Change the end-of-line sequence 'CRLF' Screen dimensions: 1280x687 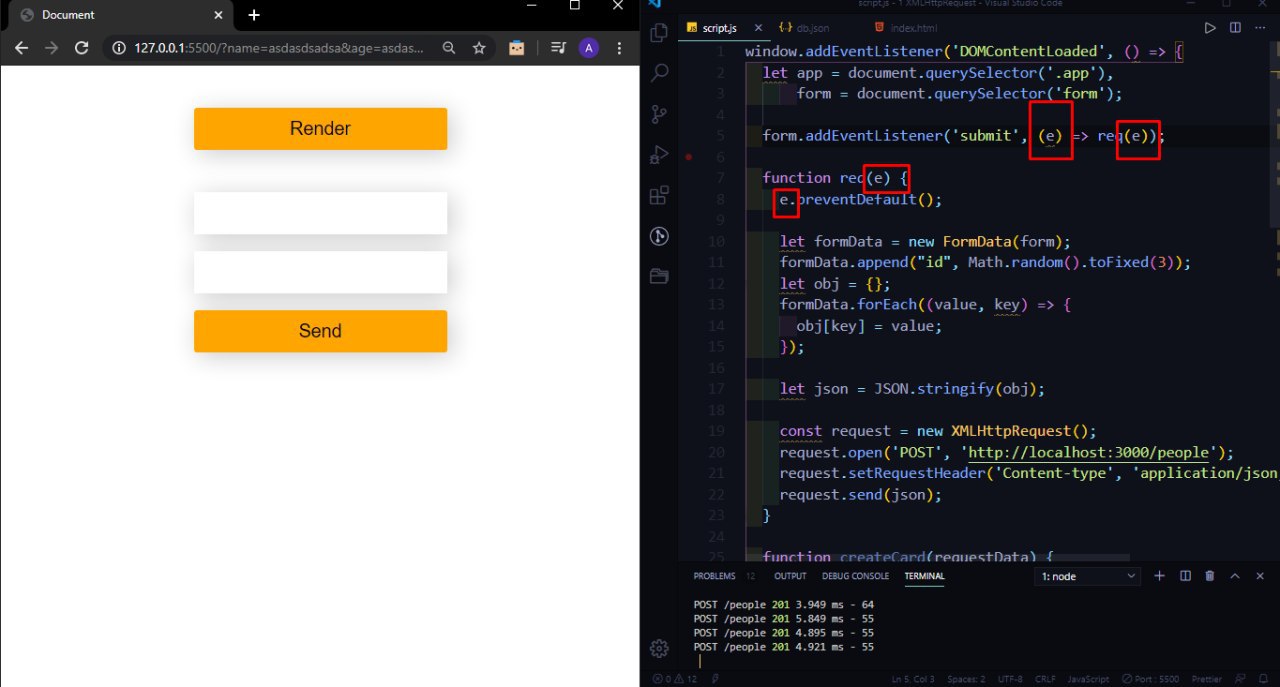click(x=1044, y=679)
